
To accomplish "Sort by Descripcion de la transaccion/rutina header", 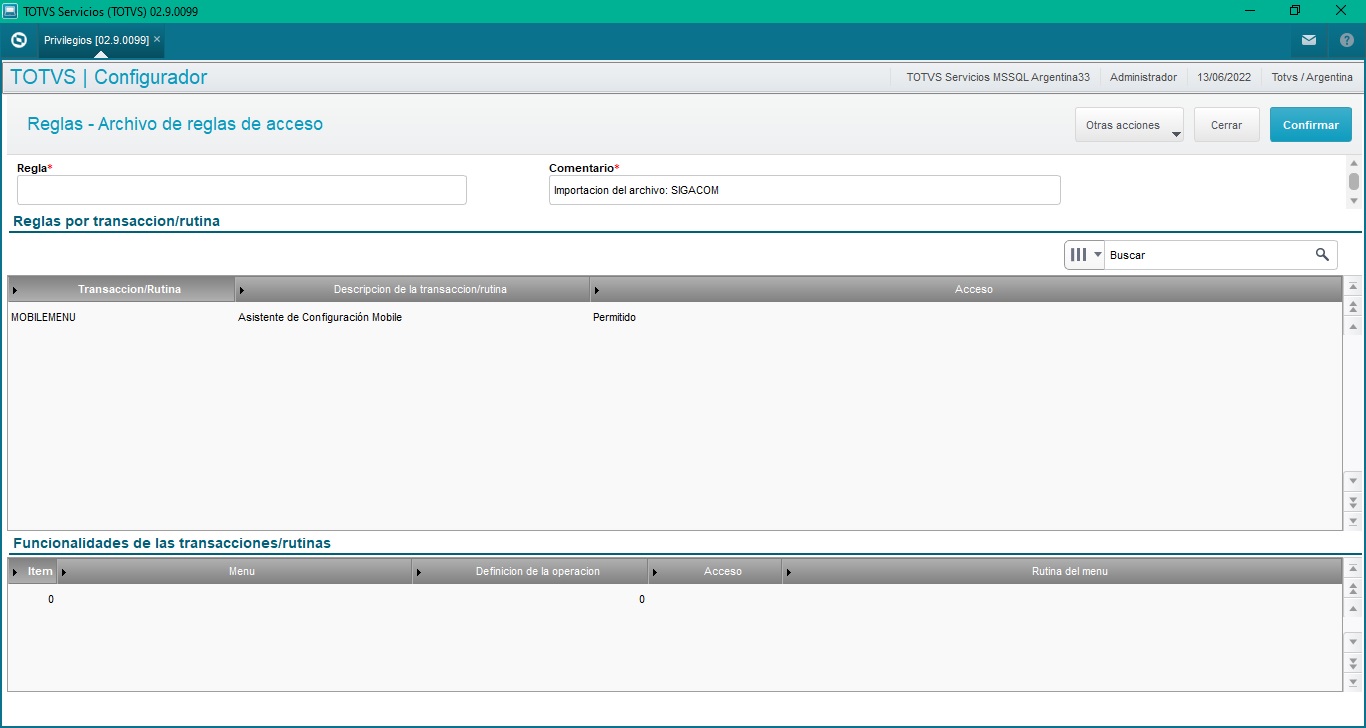I will pyautogui.click(x=412, y=289).
